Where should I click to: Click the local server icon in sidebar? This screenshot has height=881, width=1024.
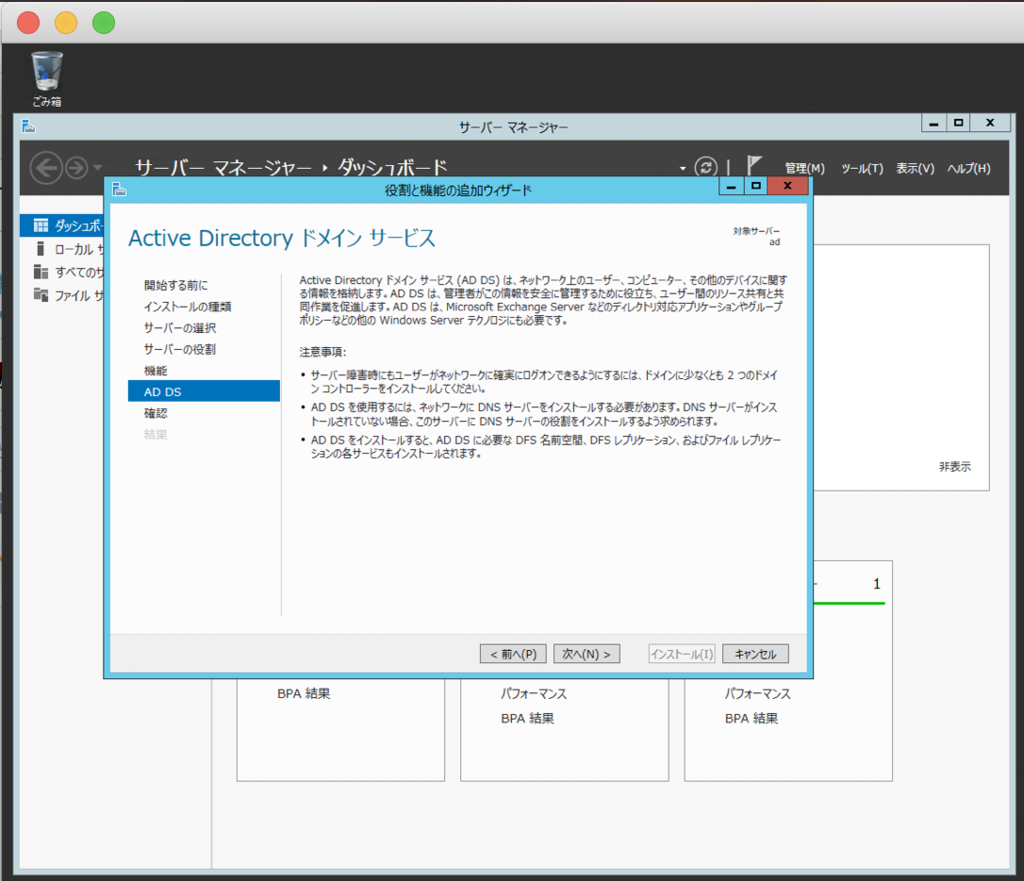[40, 248]
